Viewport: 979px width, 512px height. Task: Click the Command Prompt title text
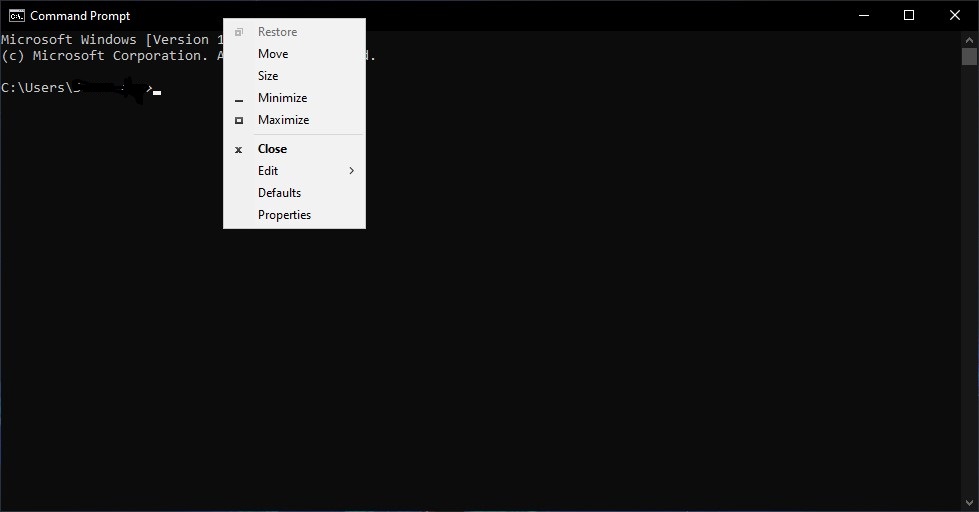pos(80,16)
